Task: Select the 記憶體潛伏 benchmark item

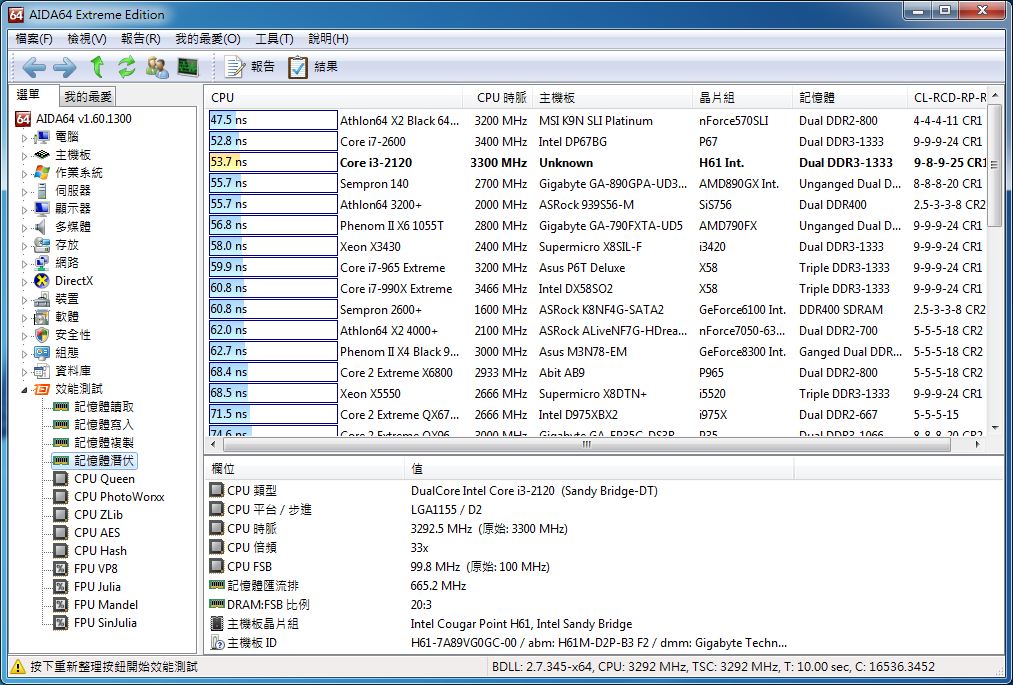Action: coord(95,461)
